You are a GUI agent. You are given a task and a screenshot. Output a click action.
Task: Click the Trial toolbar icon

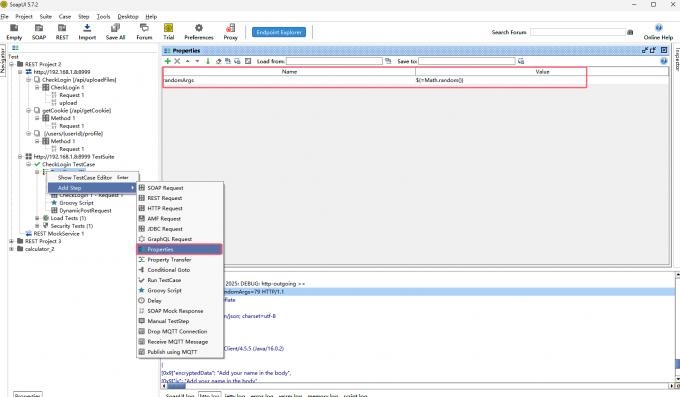(x=168, y=28)
